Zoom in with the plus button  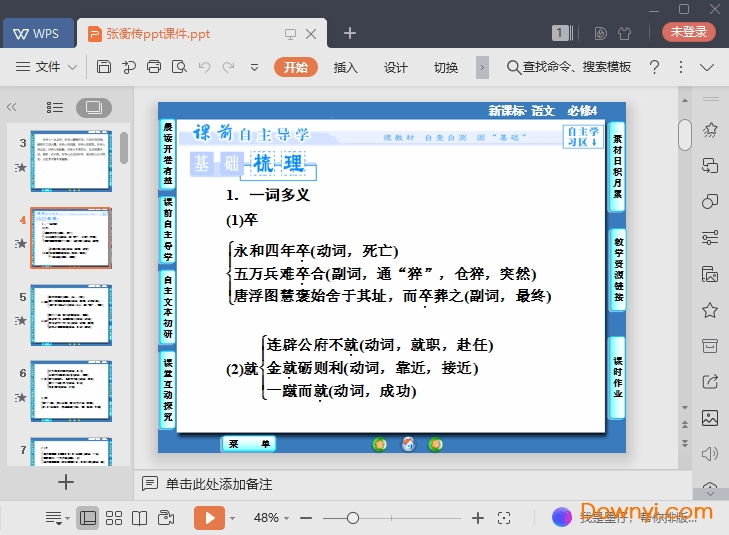[477, 518]
